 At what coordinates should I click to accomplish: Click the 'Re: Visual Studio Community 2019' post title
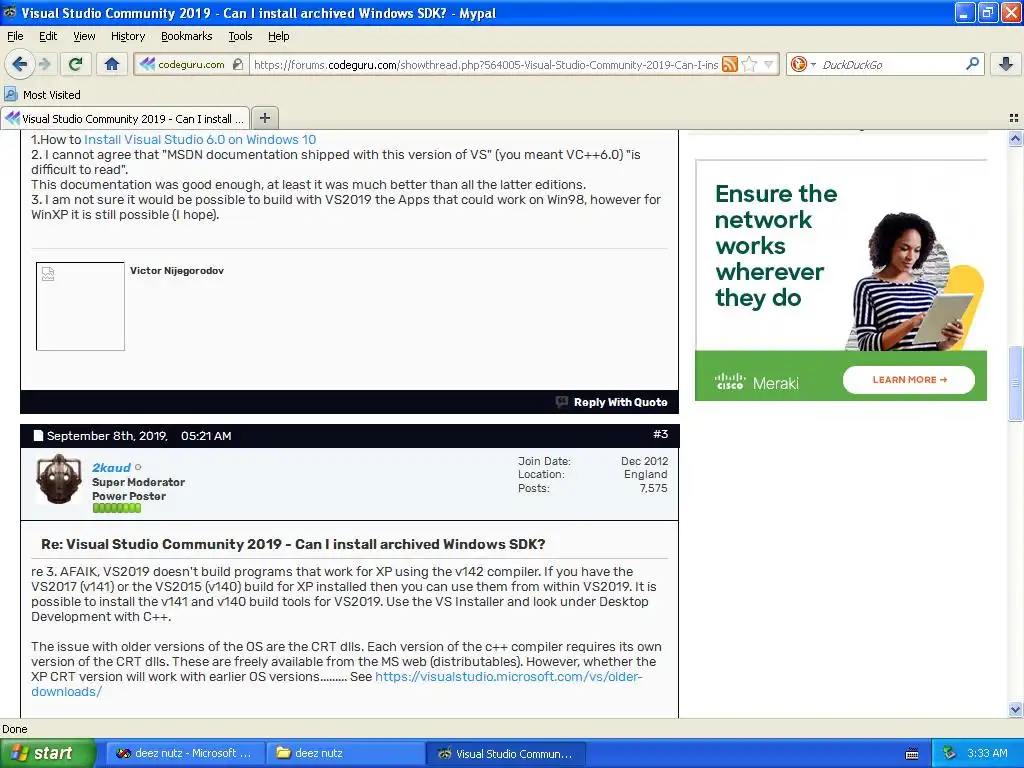[x=293, y=544]
